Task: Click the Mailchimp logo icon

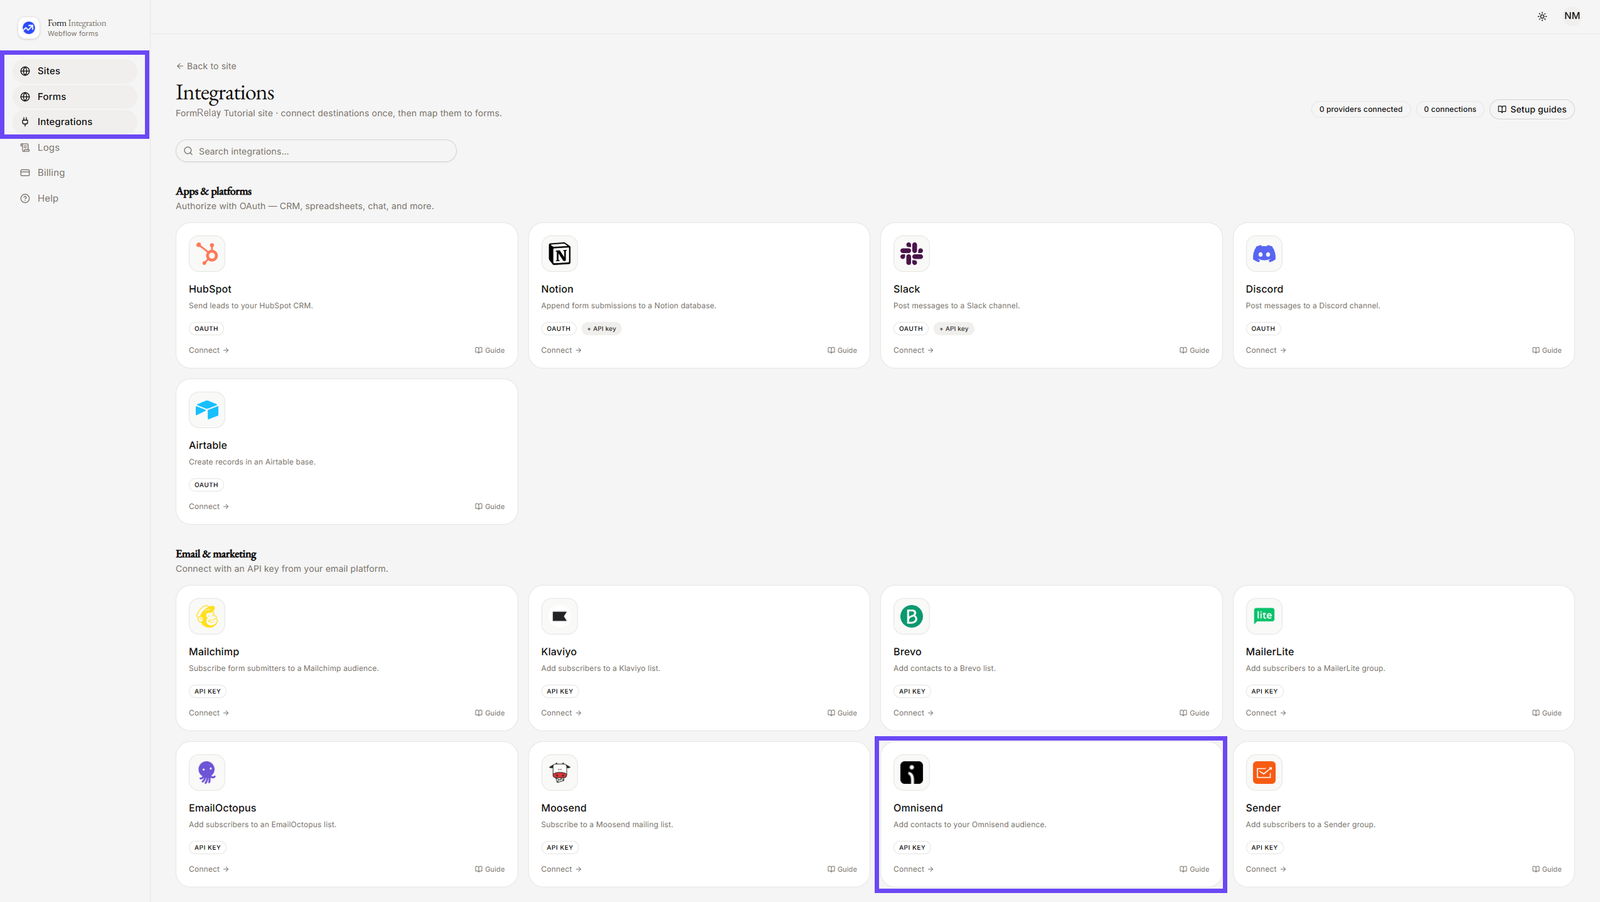Action: pos(207,616)
